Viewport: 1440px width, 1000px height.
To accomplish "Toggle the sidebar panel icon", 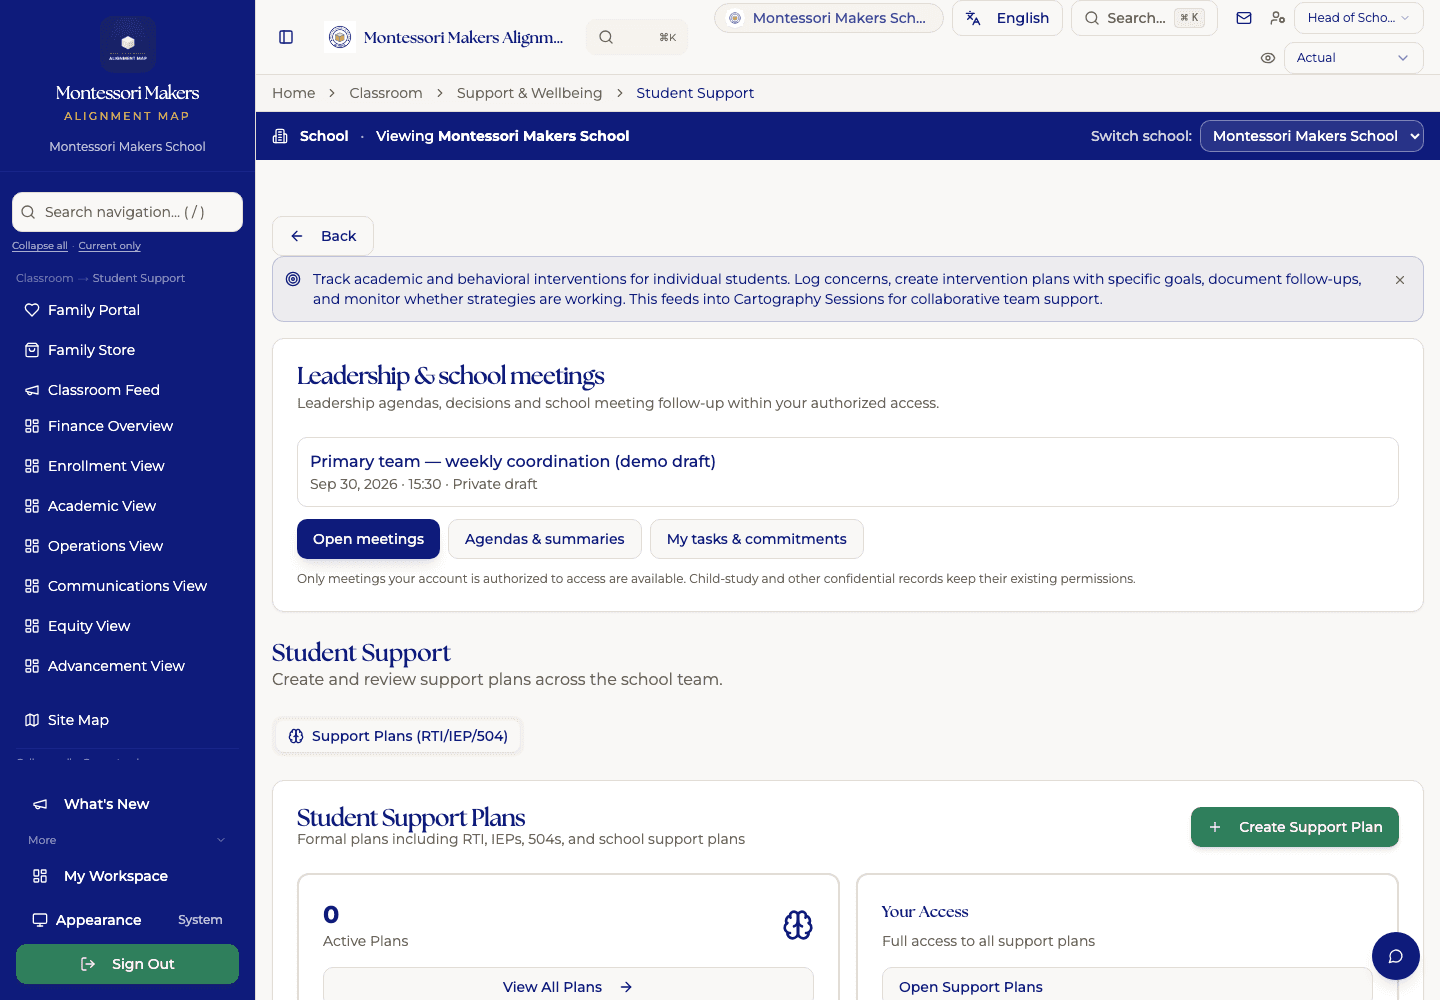I will (286, 37).
